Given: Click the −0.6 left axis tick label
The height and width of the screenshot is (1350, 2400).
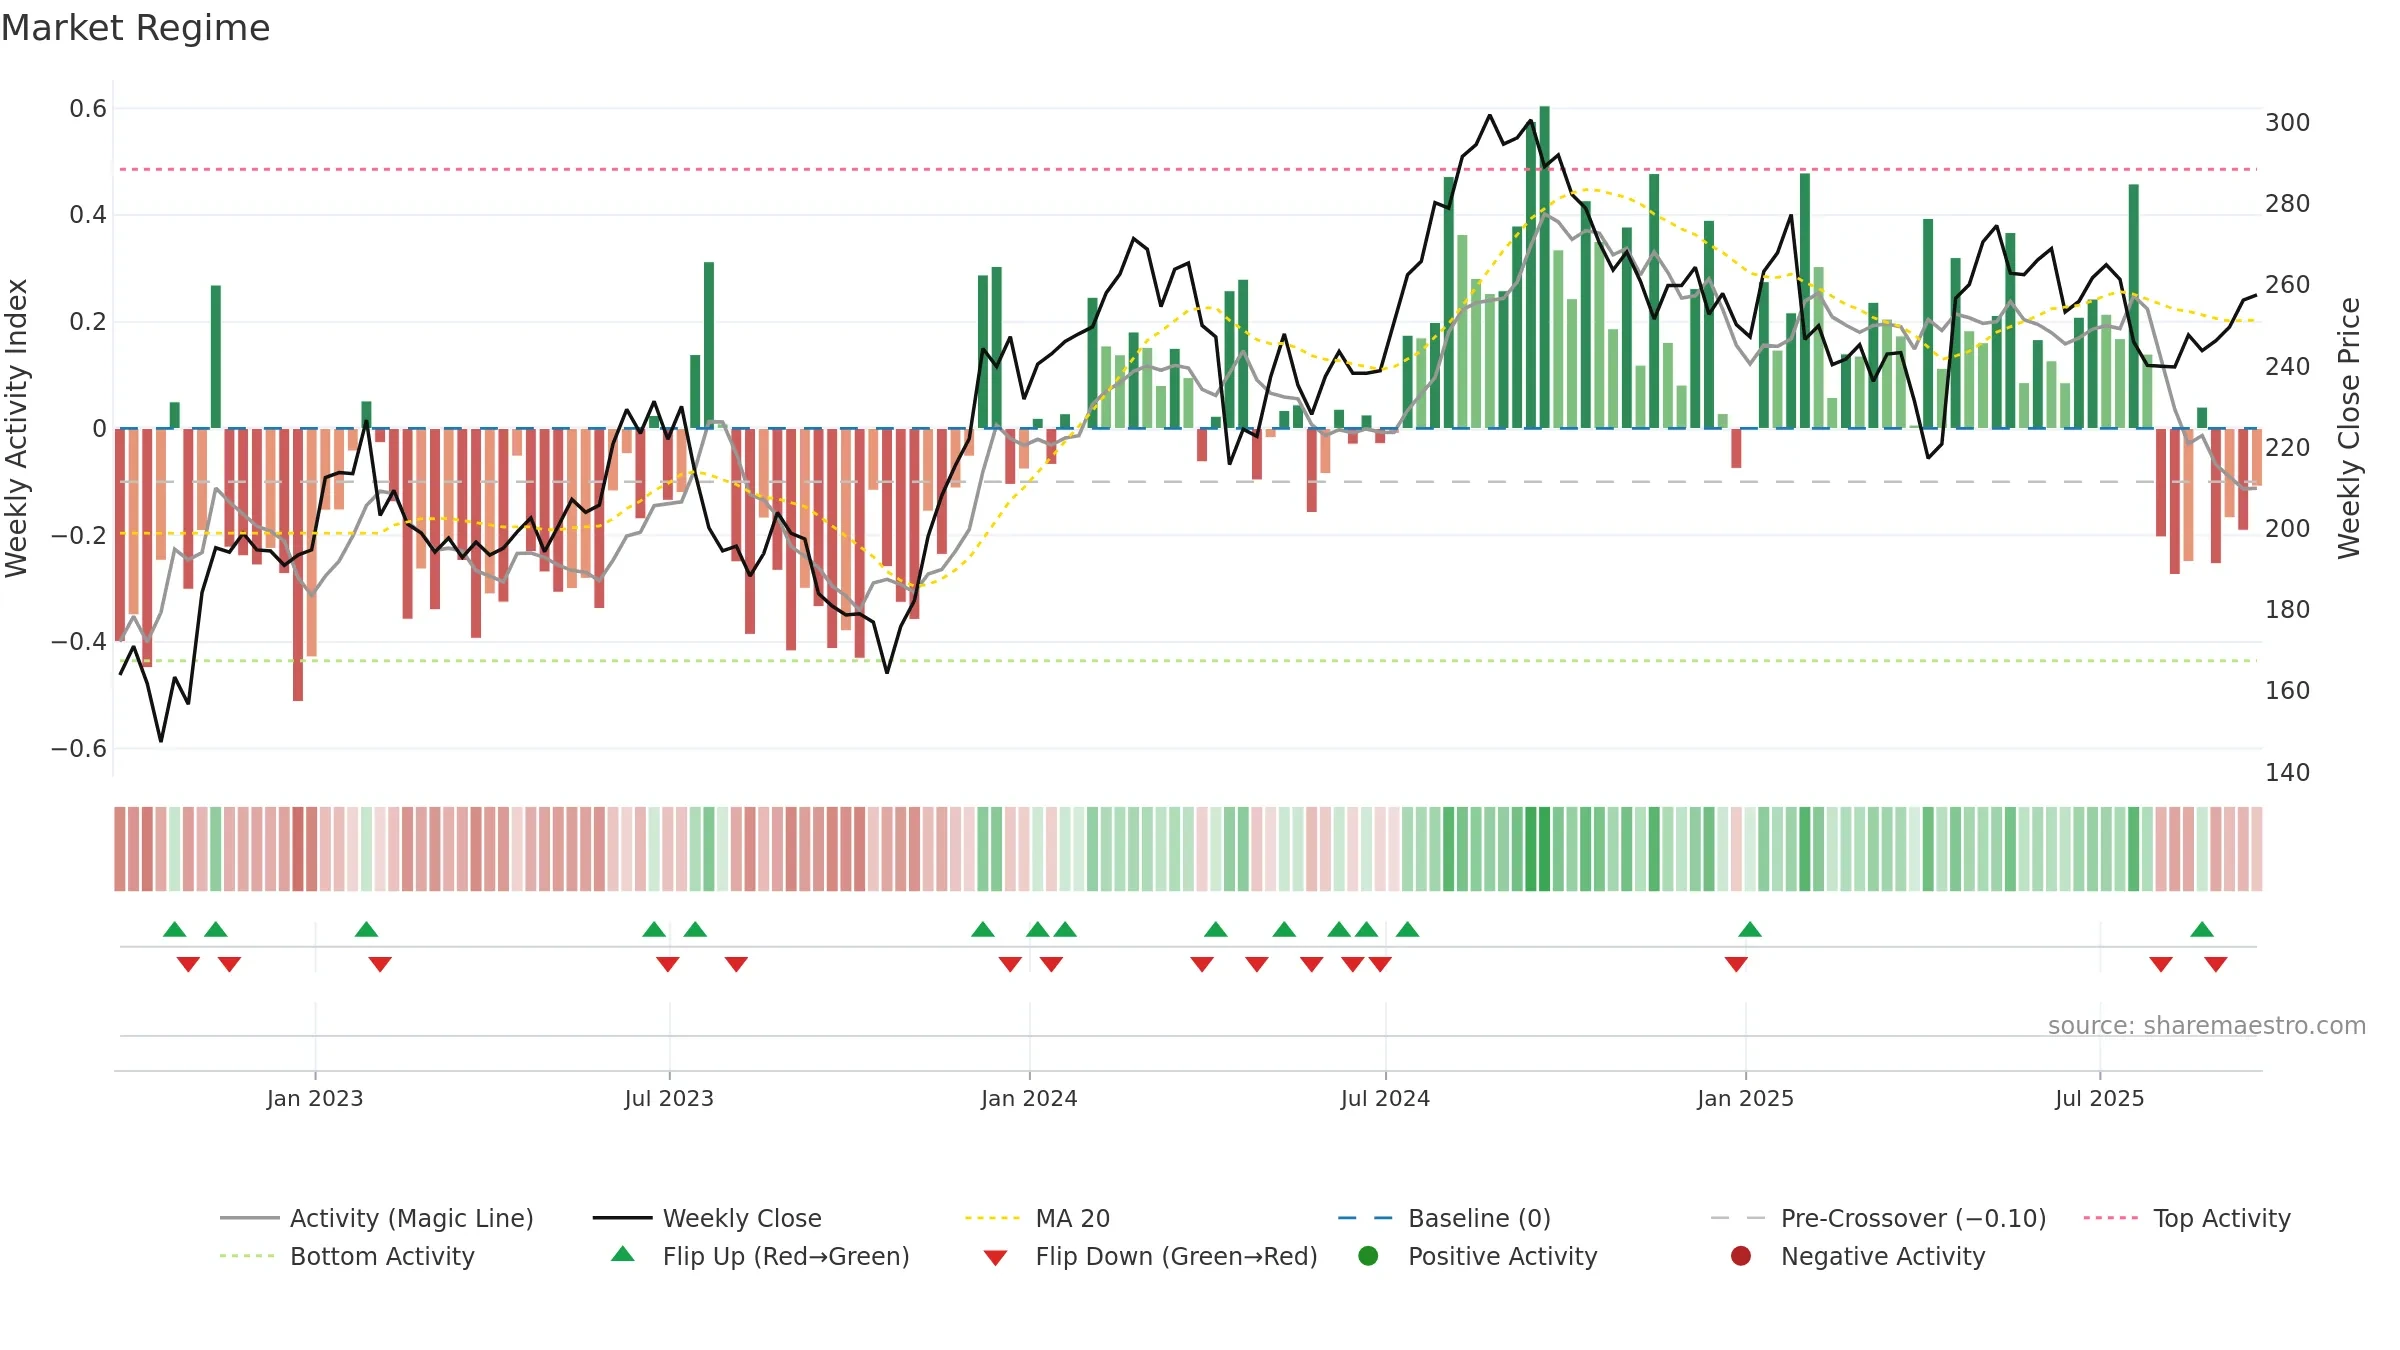Looking at the screenshot, I should click(x=78, y=748).
